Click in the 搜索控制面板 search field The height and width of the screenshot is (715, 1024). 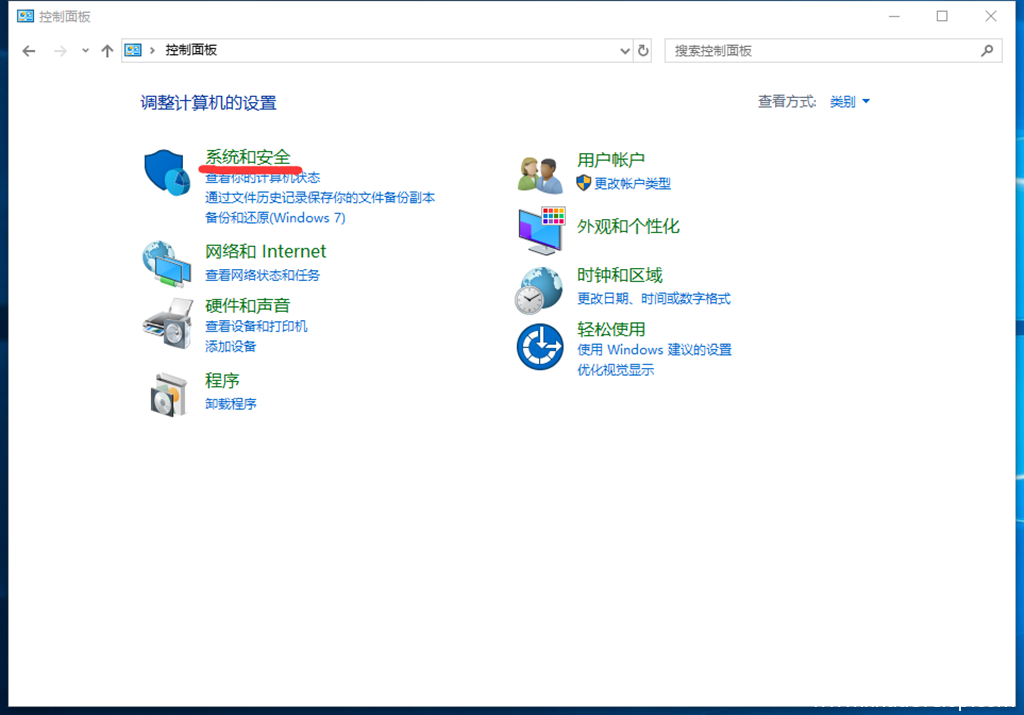coord(820,50)
